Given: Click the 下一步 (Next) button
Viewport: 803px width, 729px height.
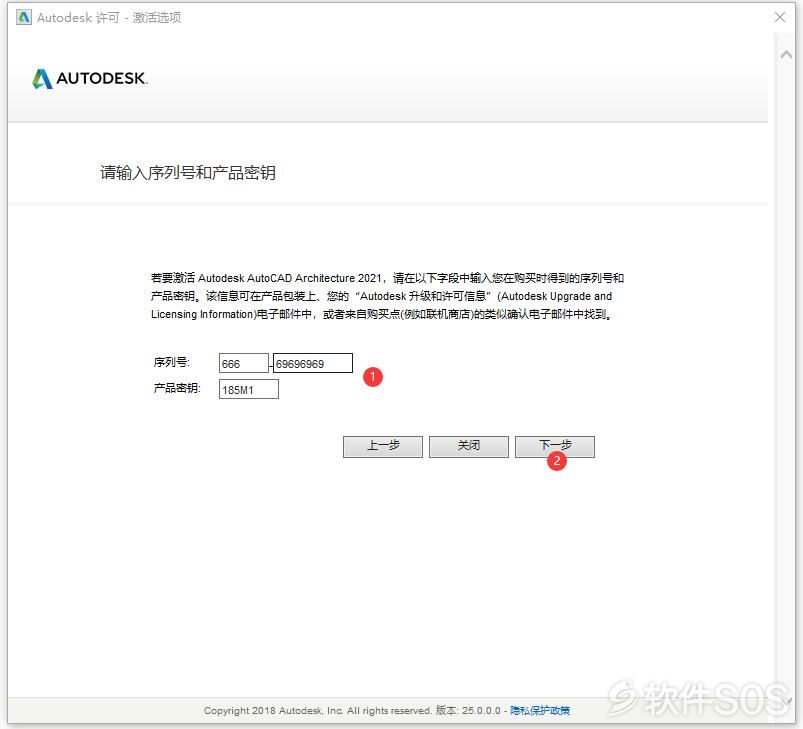Looking at the screenshot, I should pyautogui.click(x=555, y=446).
